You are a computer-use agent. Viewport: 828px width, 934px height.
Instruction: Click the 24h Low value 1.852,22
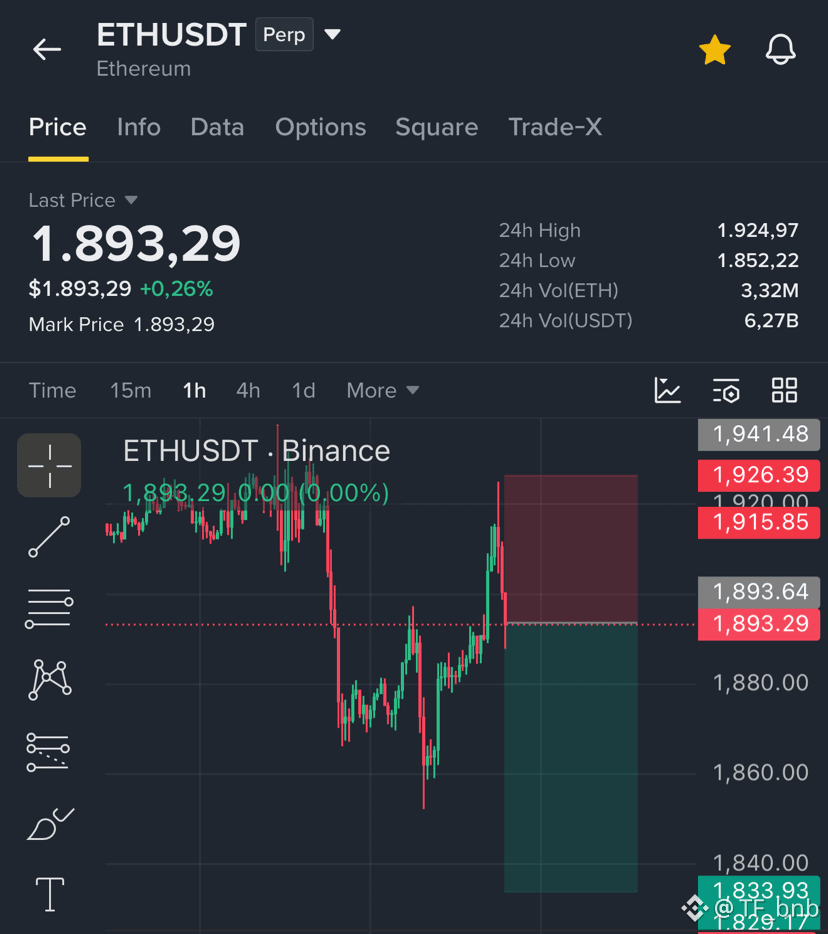pyautogui.click(x=758, y=260)
